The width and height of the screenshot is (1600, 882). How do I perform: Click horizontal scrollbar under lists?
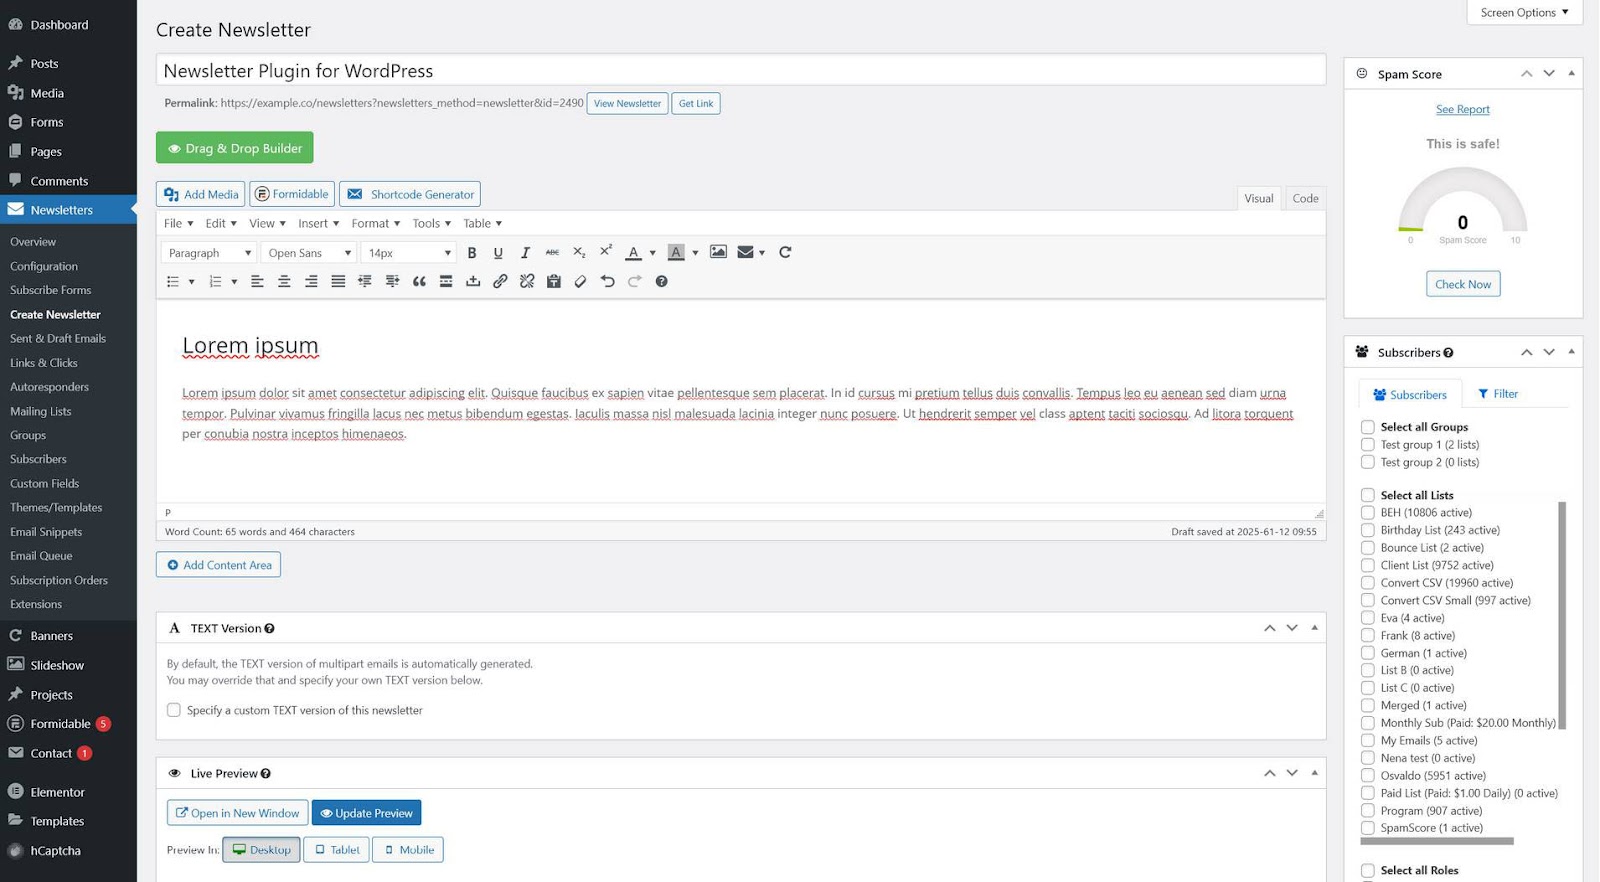tap(1436, 842)
